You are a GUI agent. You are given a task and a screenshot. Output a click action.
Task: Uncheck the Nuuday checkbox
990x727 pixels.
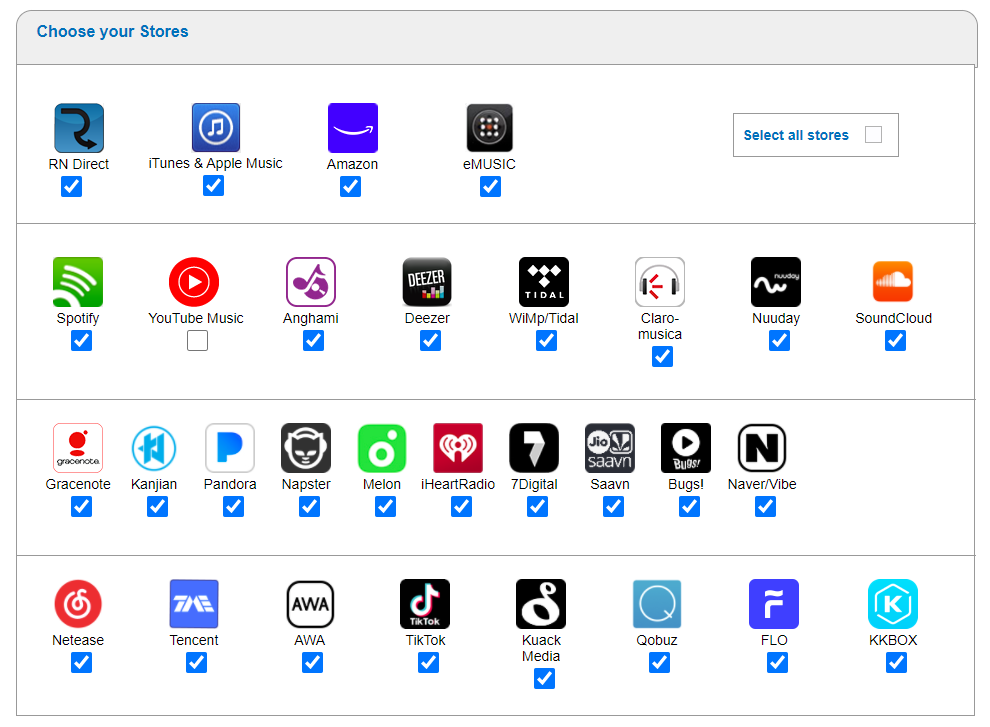[779, 340]
